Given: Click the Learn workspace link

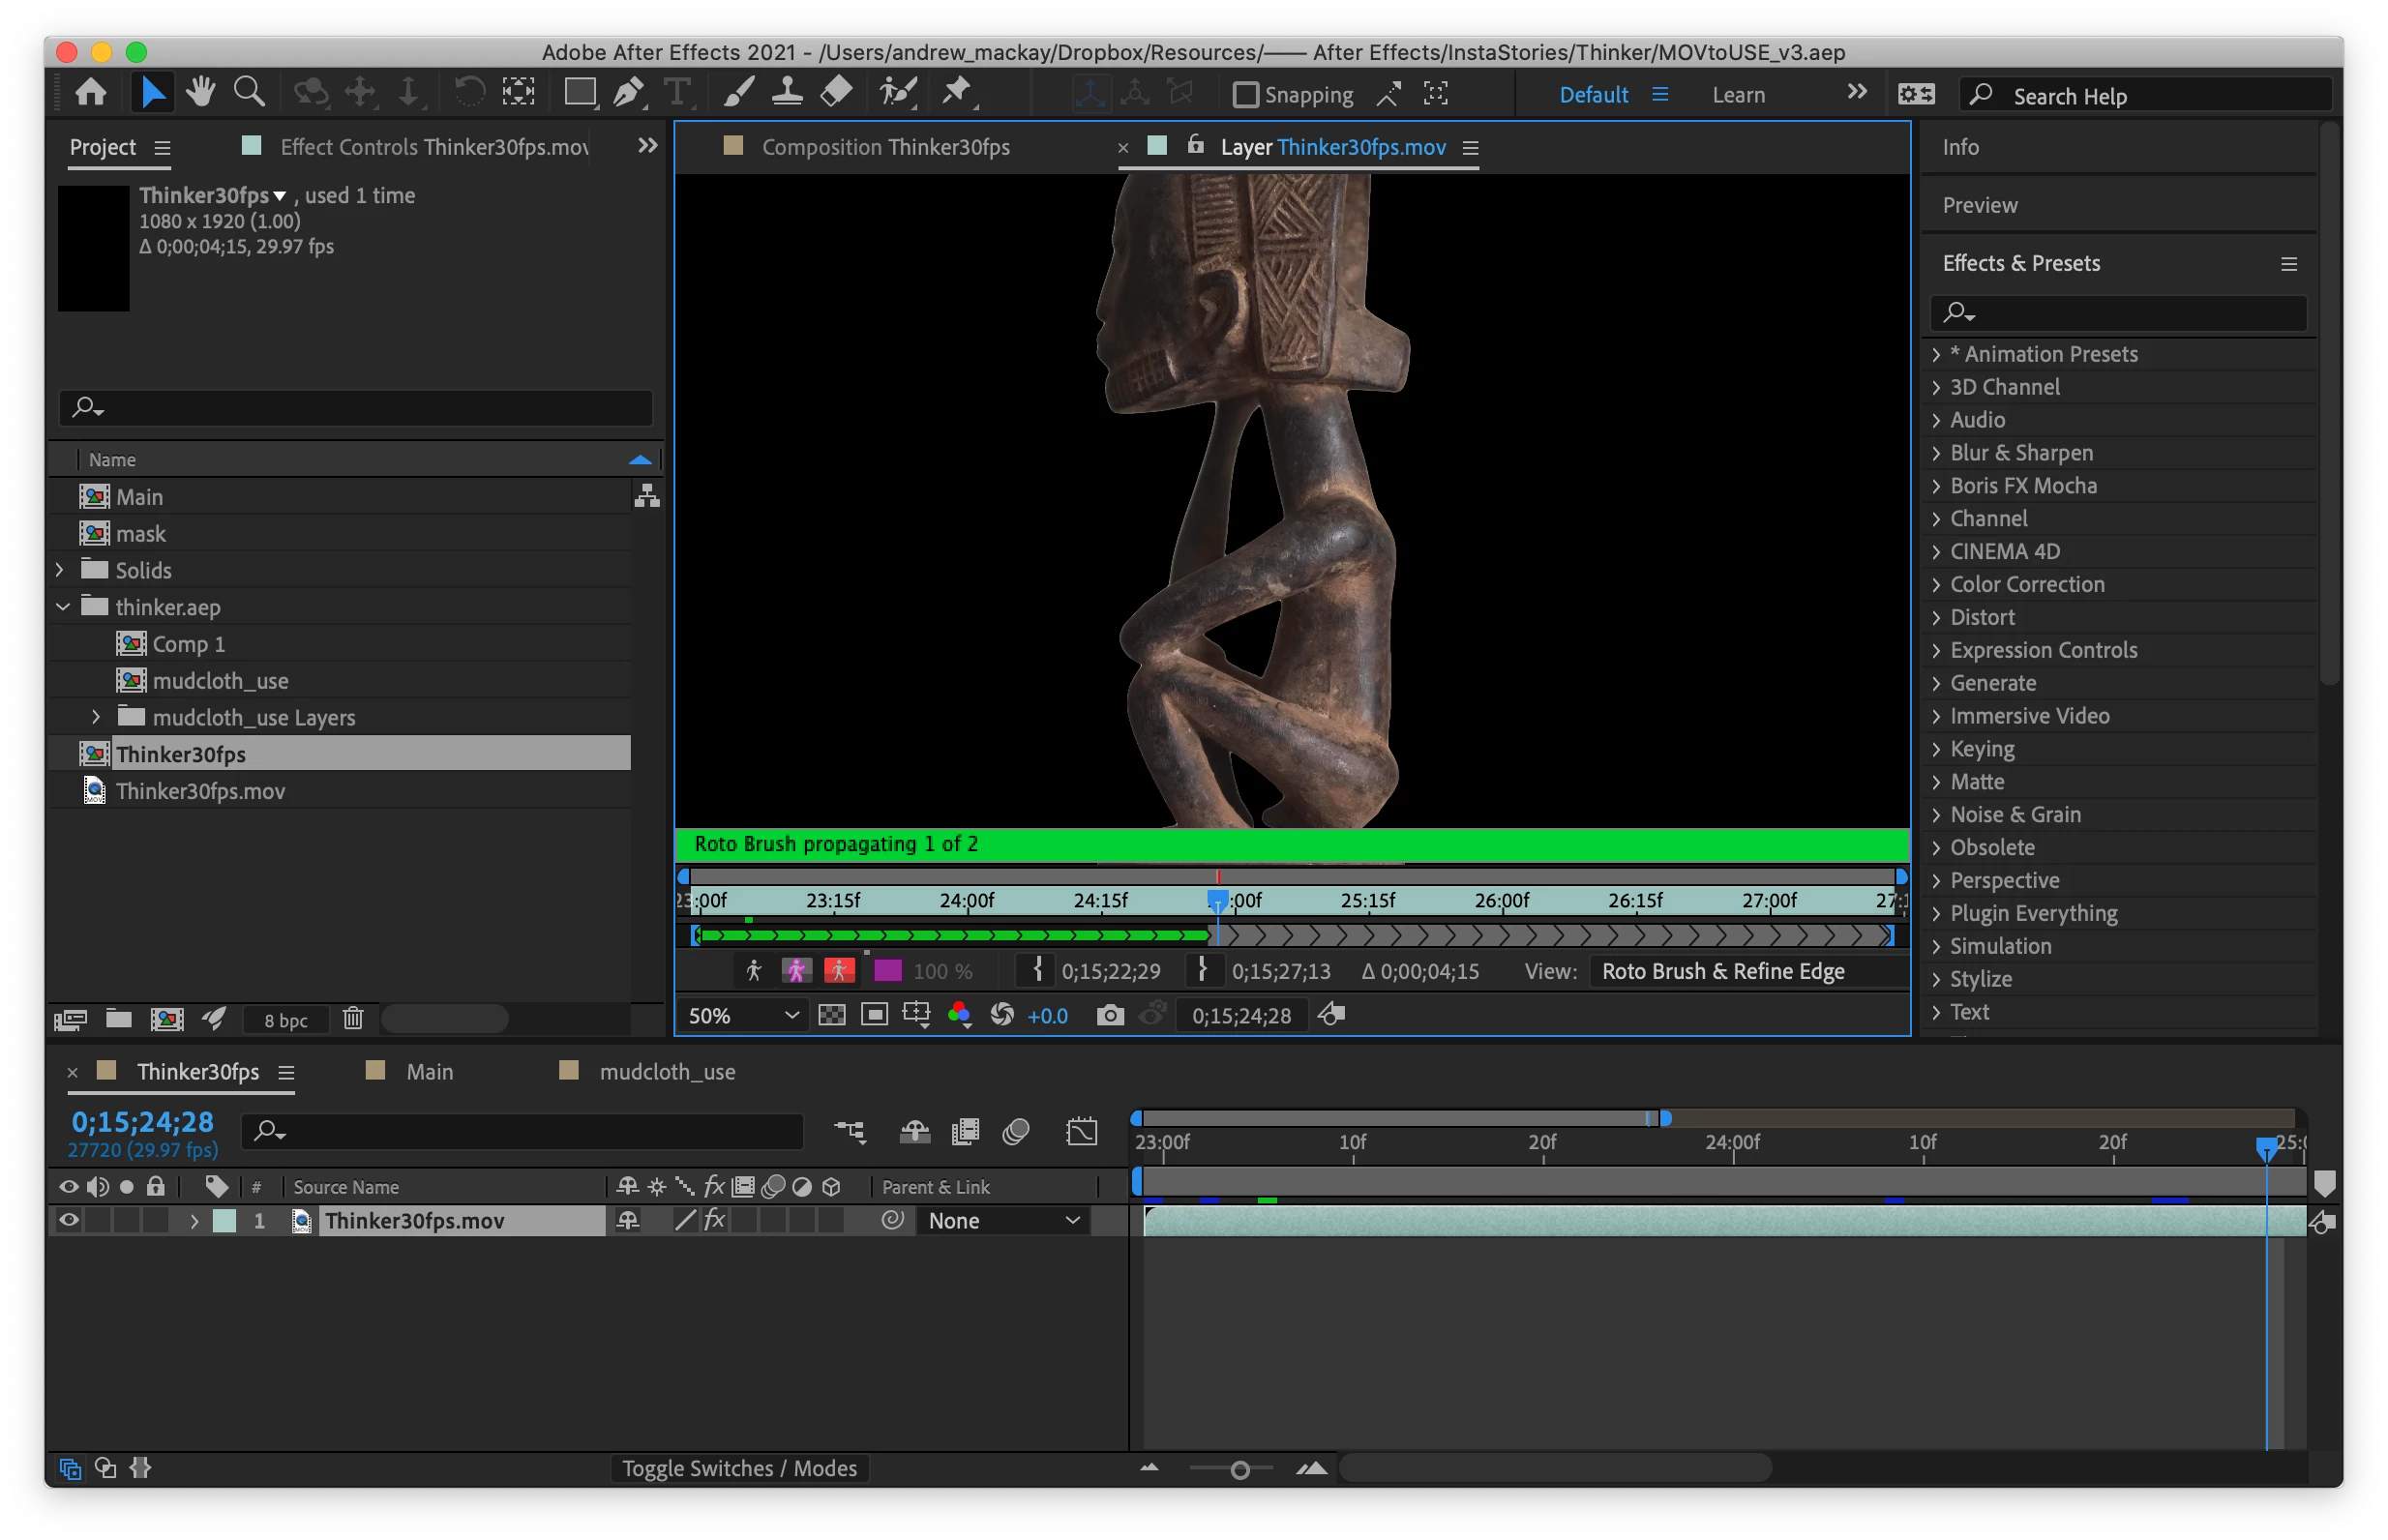Looking at the screenshot, I should coord(1738,95).
